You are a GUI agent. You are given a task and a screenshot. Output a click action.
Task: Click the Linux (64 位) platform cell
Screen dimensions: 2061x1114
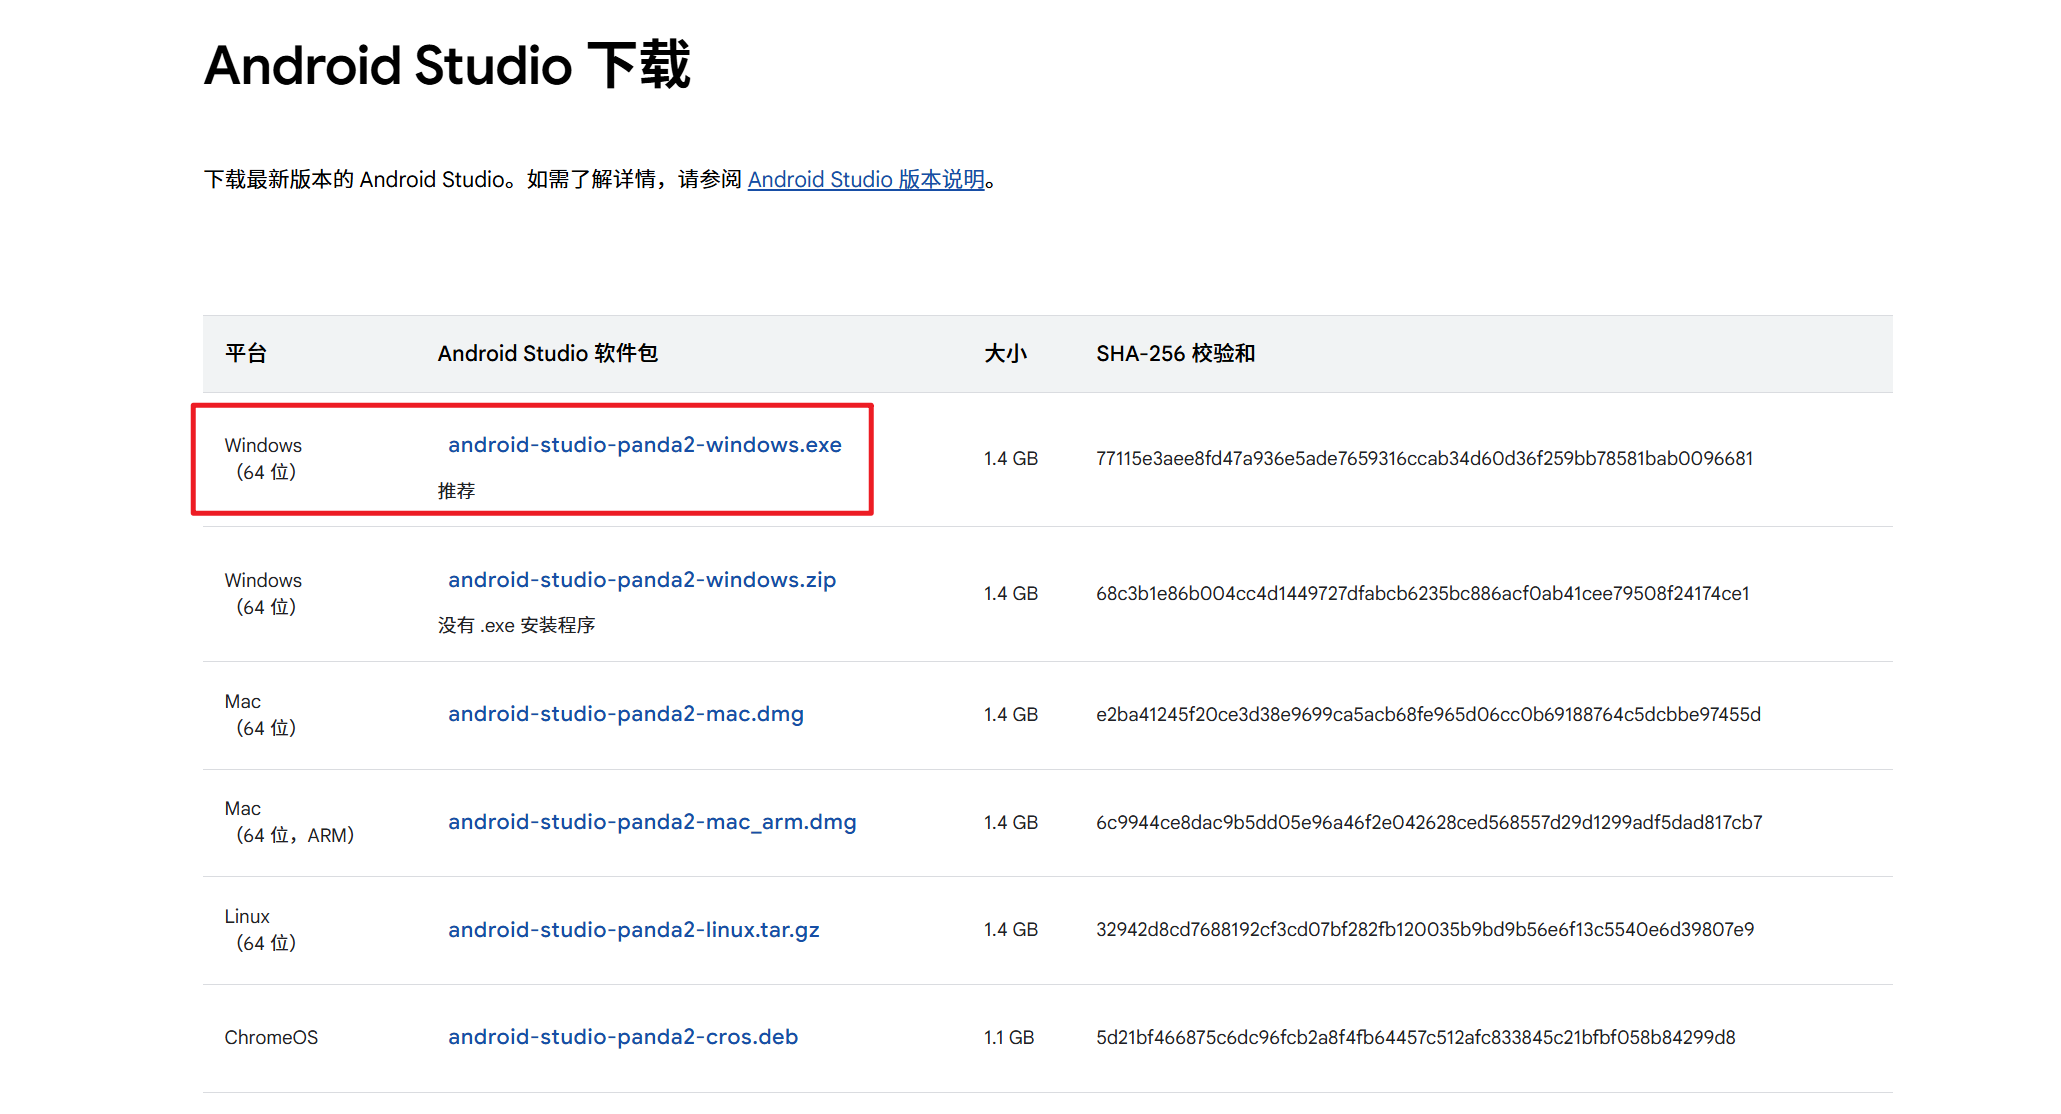coord(259,930)
